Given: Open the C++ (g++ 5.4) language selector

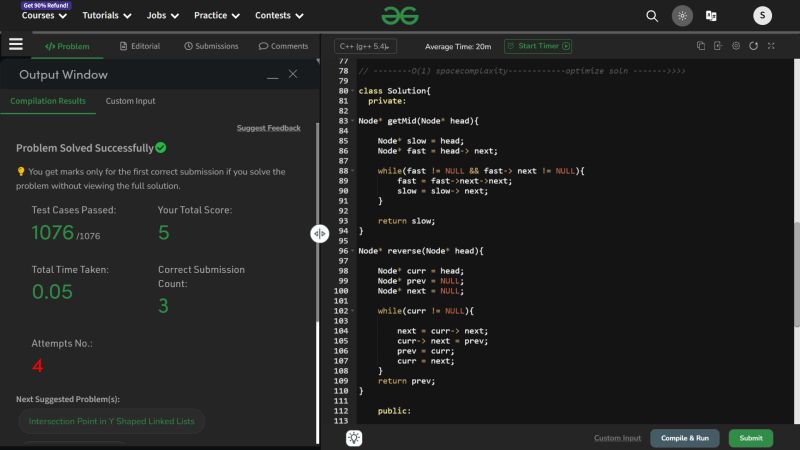Looking at the screenshot, I should (365, 46).
